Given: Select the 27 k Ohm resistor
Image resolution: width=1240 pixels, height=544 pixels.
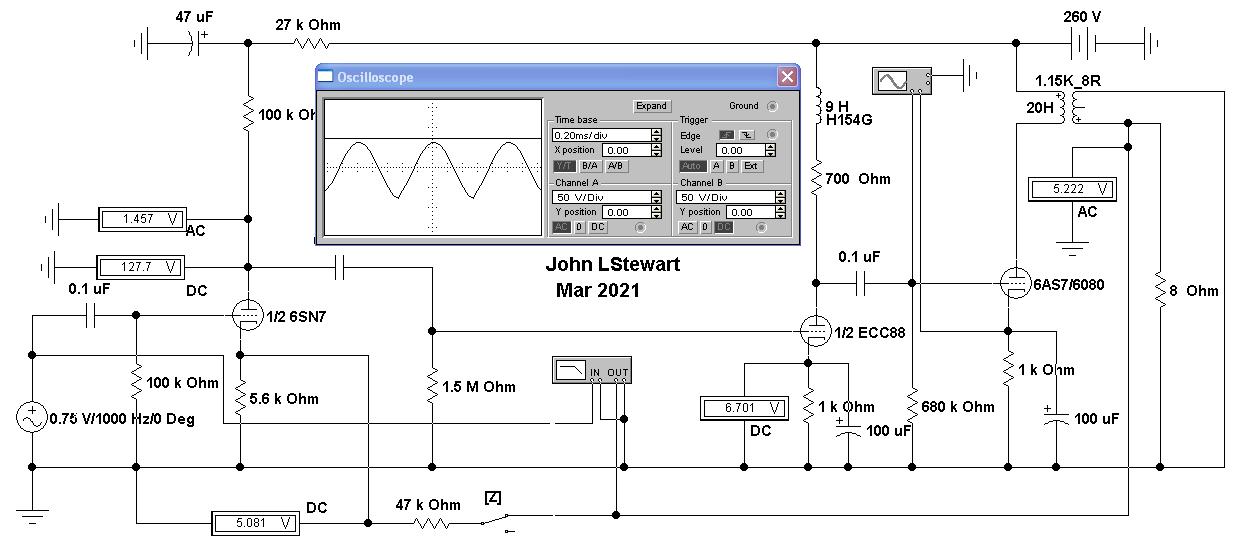Looking at the screenshot, I should (310, 43).
